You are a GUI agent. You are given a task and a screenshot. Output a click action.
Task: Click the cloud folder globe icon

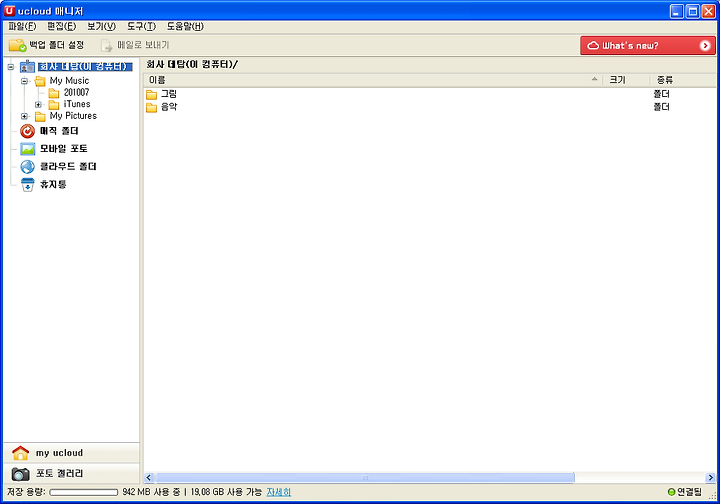click(x=28, y=167)
